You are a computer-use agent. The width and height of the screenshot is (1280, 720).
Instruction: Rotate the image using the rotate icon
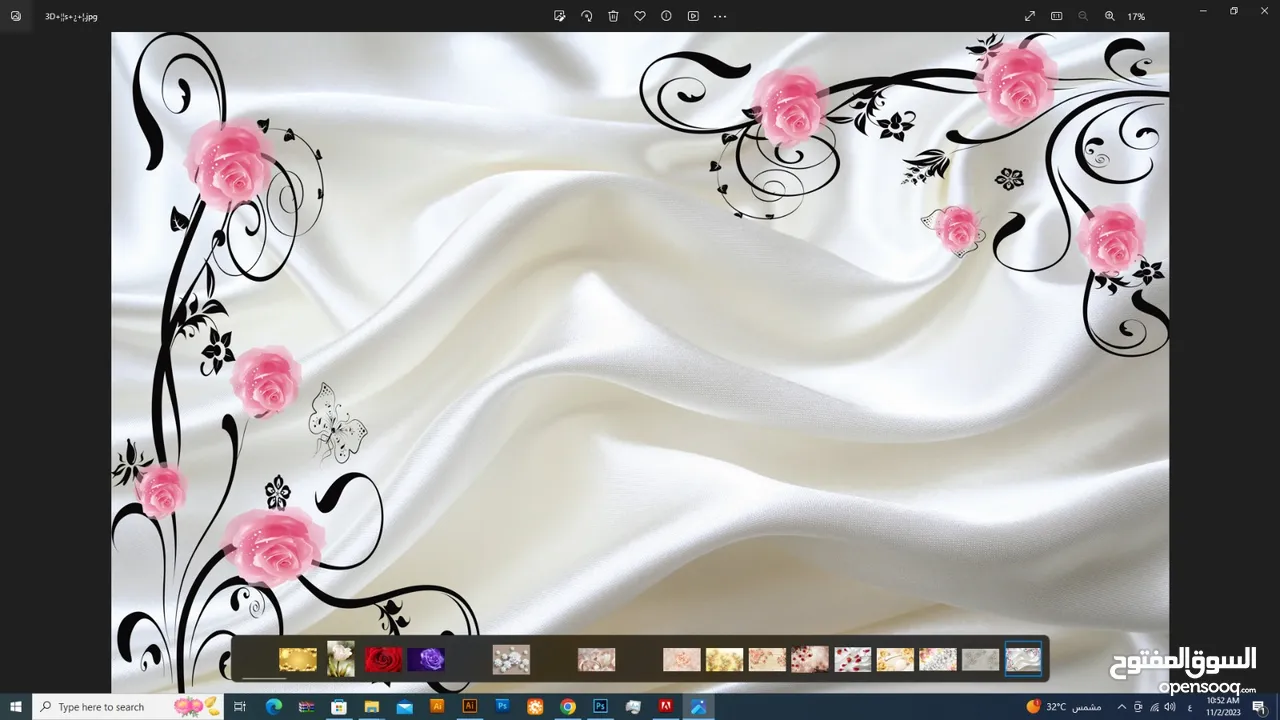[x=587, y=16]
